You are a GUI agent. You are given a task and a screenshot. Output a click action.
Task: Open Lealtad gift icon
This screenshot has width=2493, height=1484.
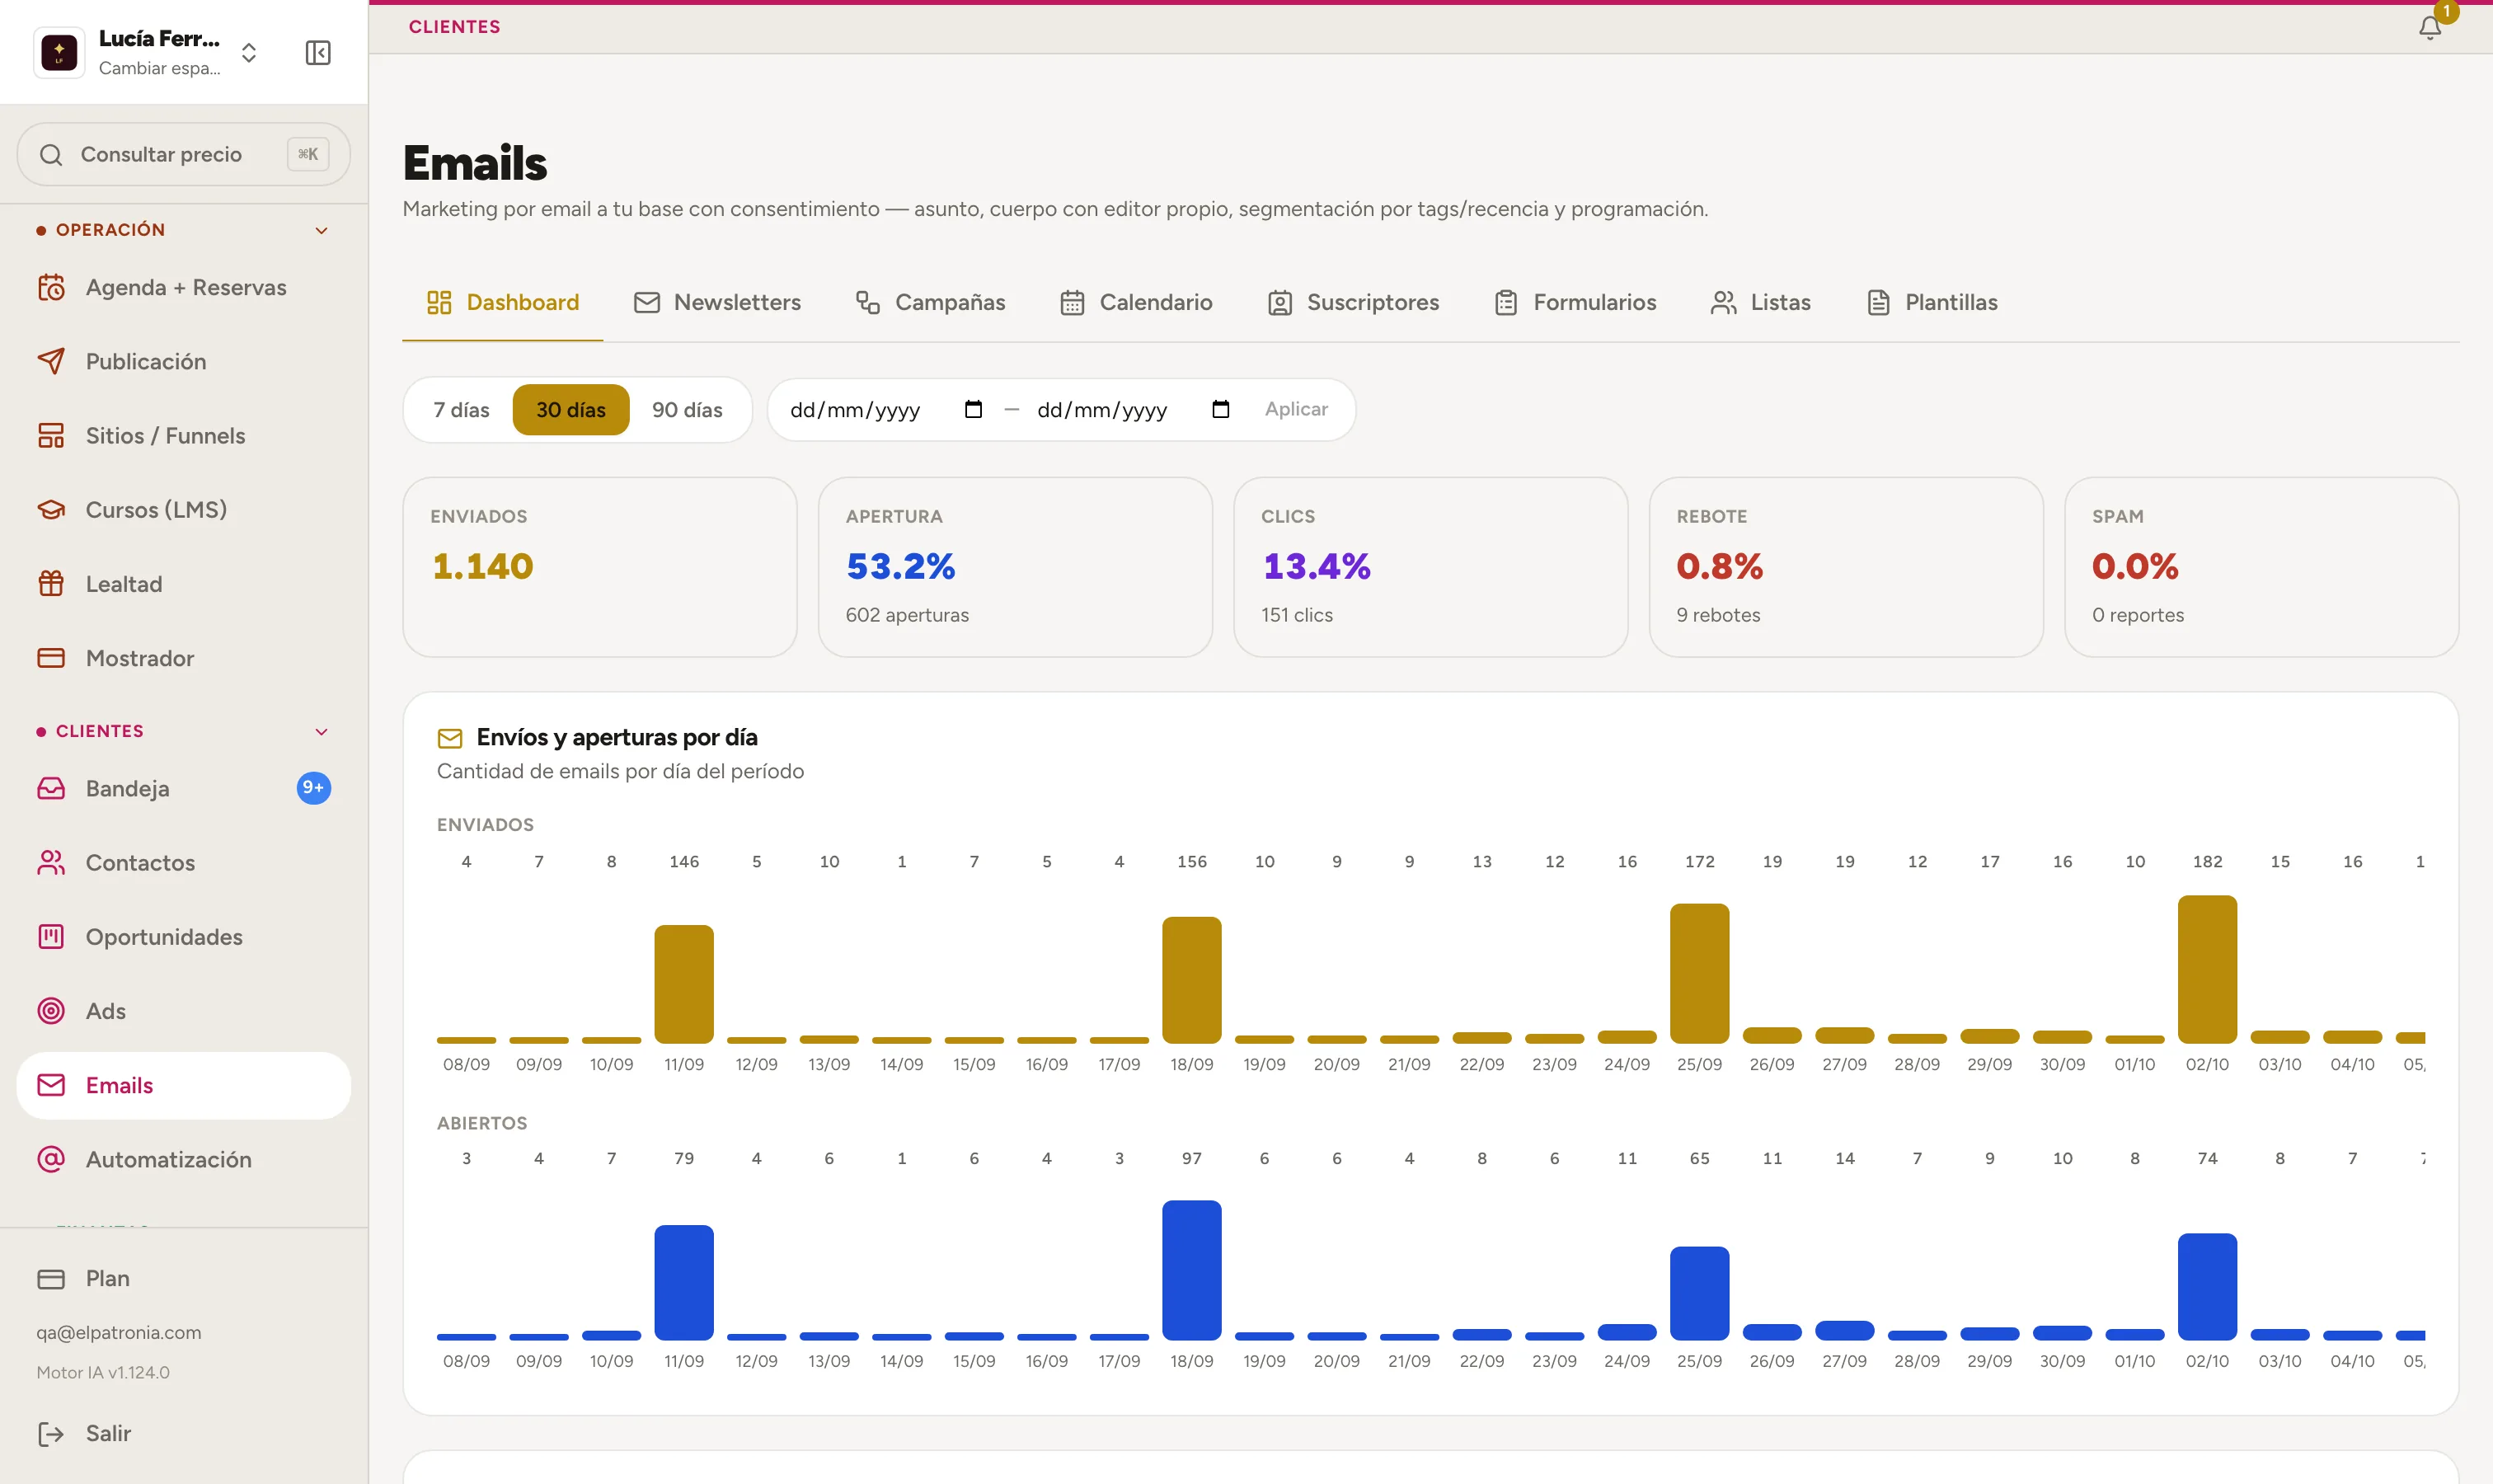tap(51, 584)
